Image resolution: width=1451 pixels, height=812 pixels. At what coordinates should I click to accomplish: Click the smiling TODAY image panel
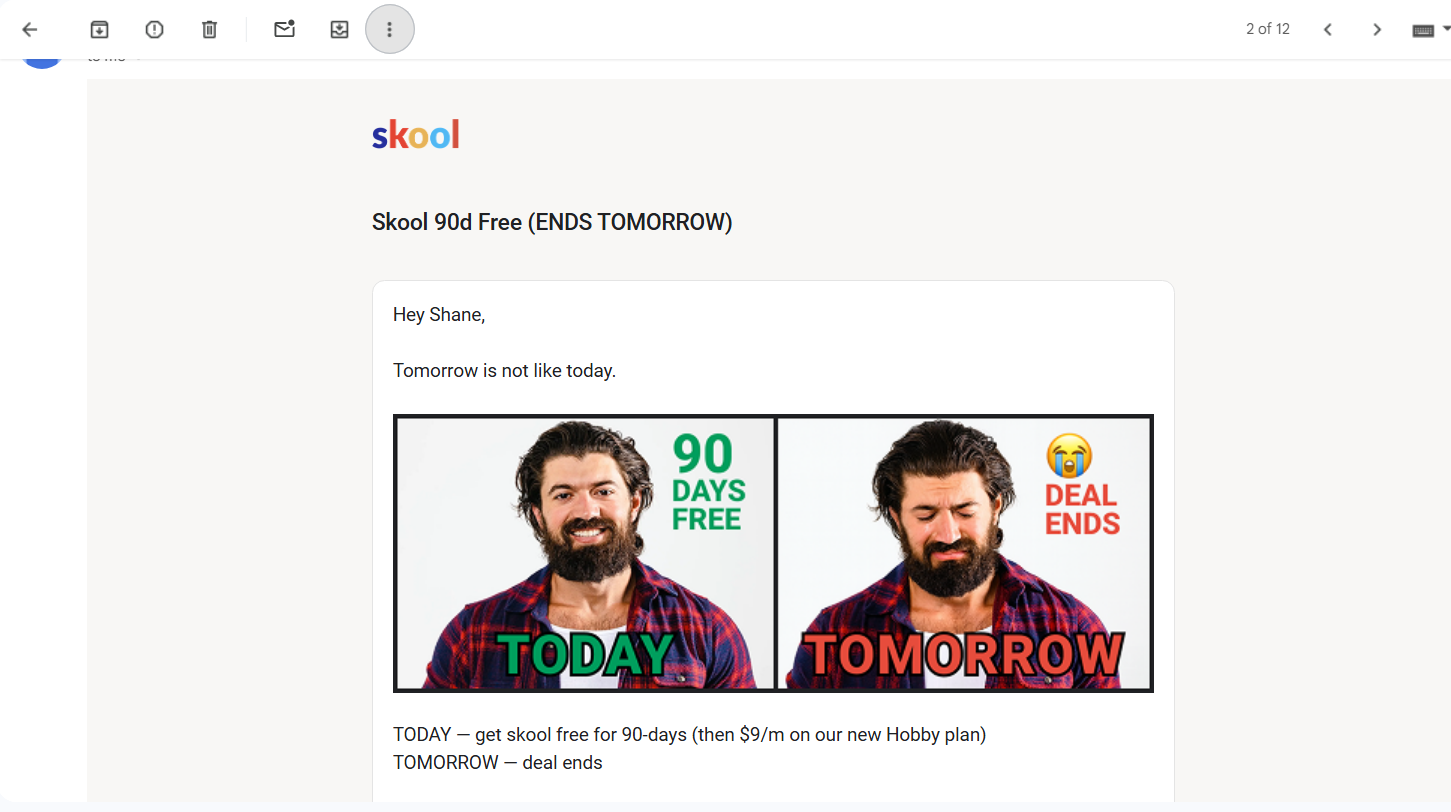[585, 553]
